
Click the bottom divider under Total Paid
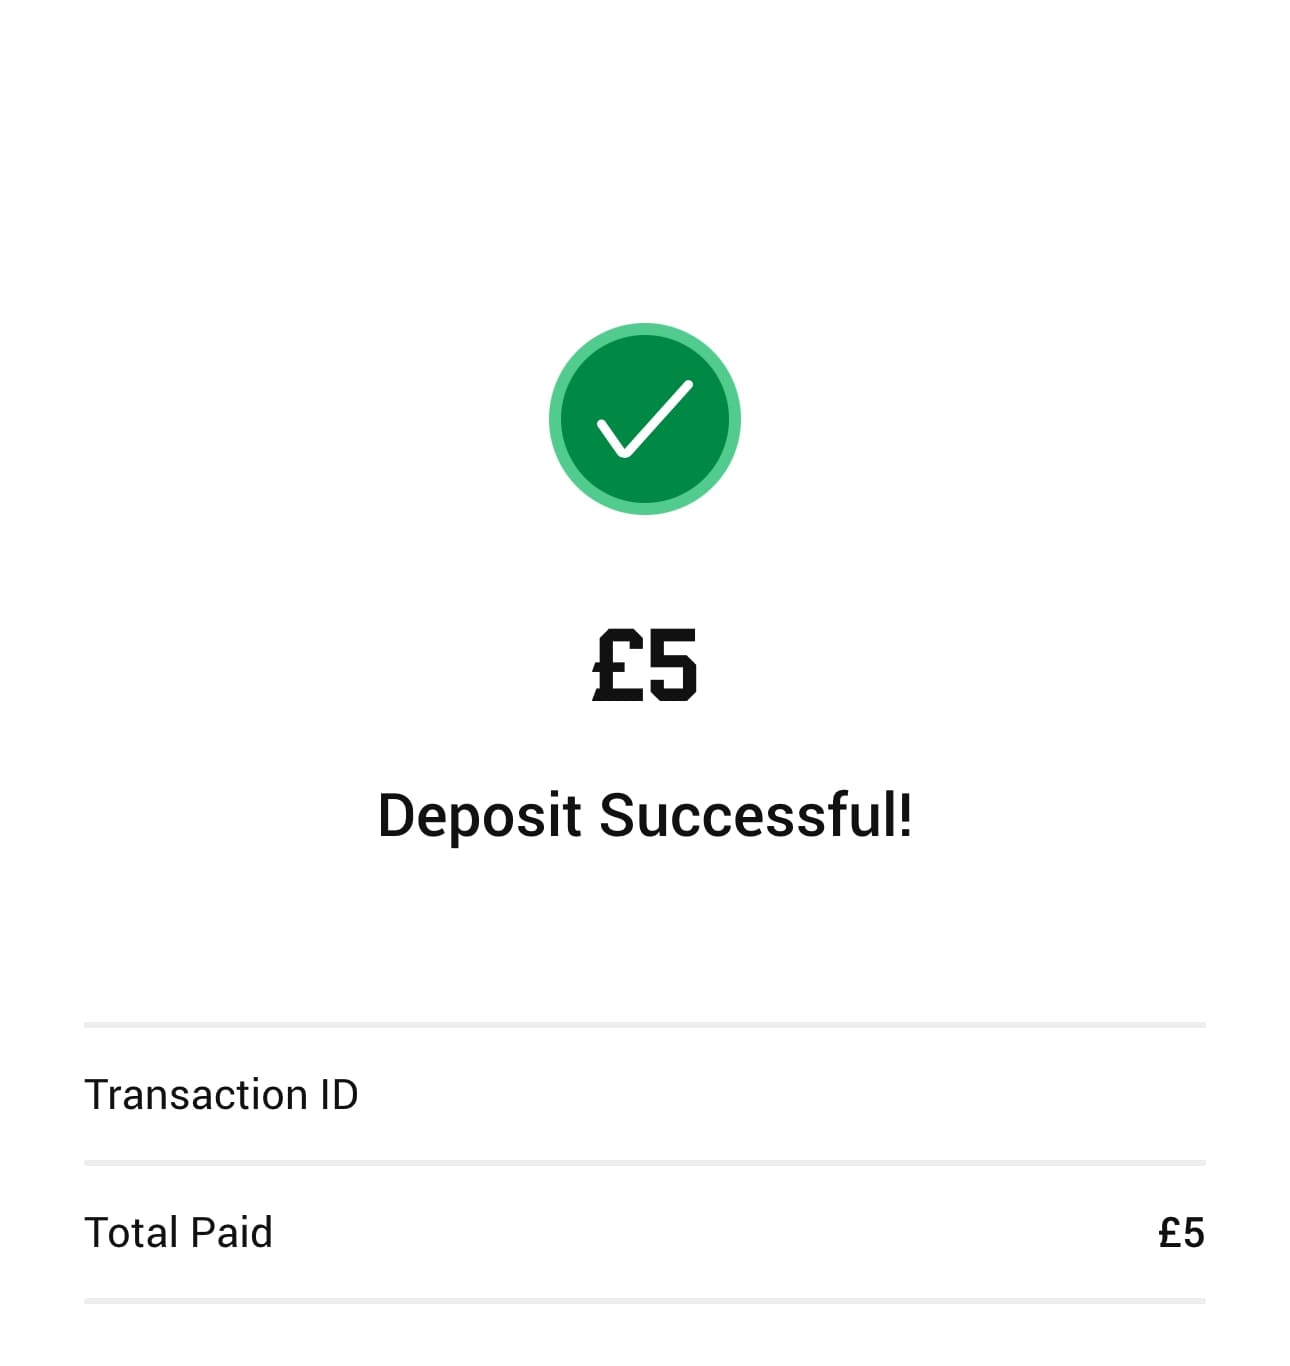tap(644, 1301)
